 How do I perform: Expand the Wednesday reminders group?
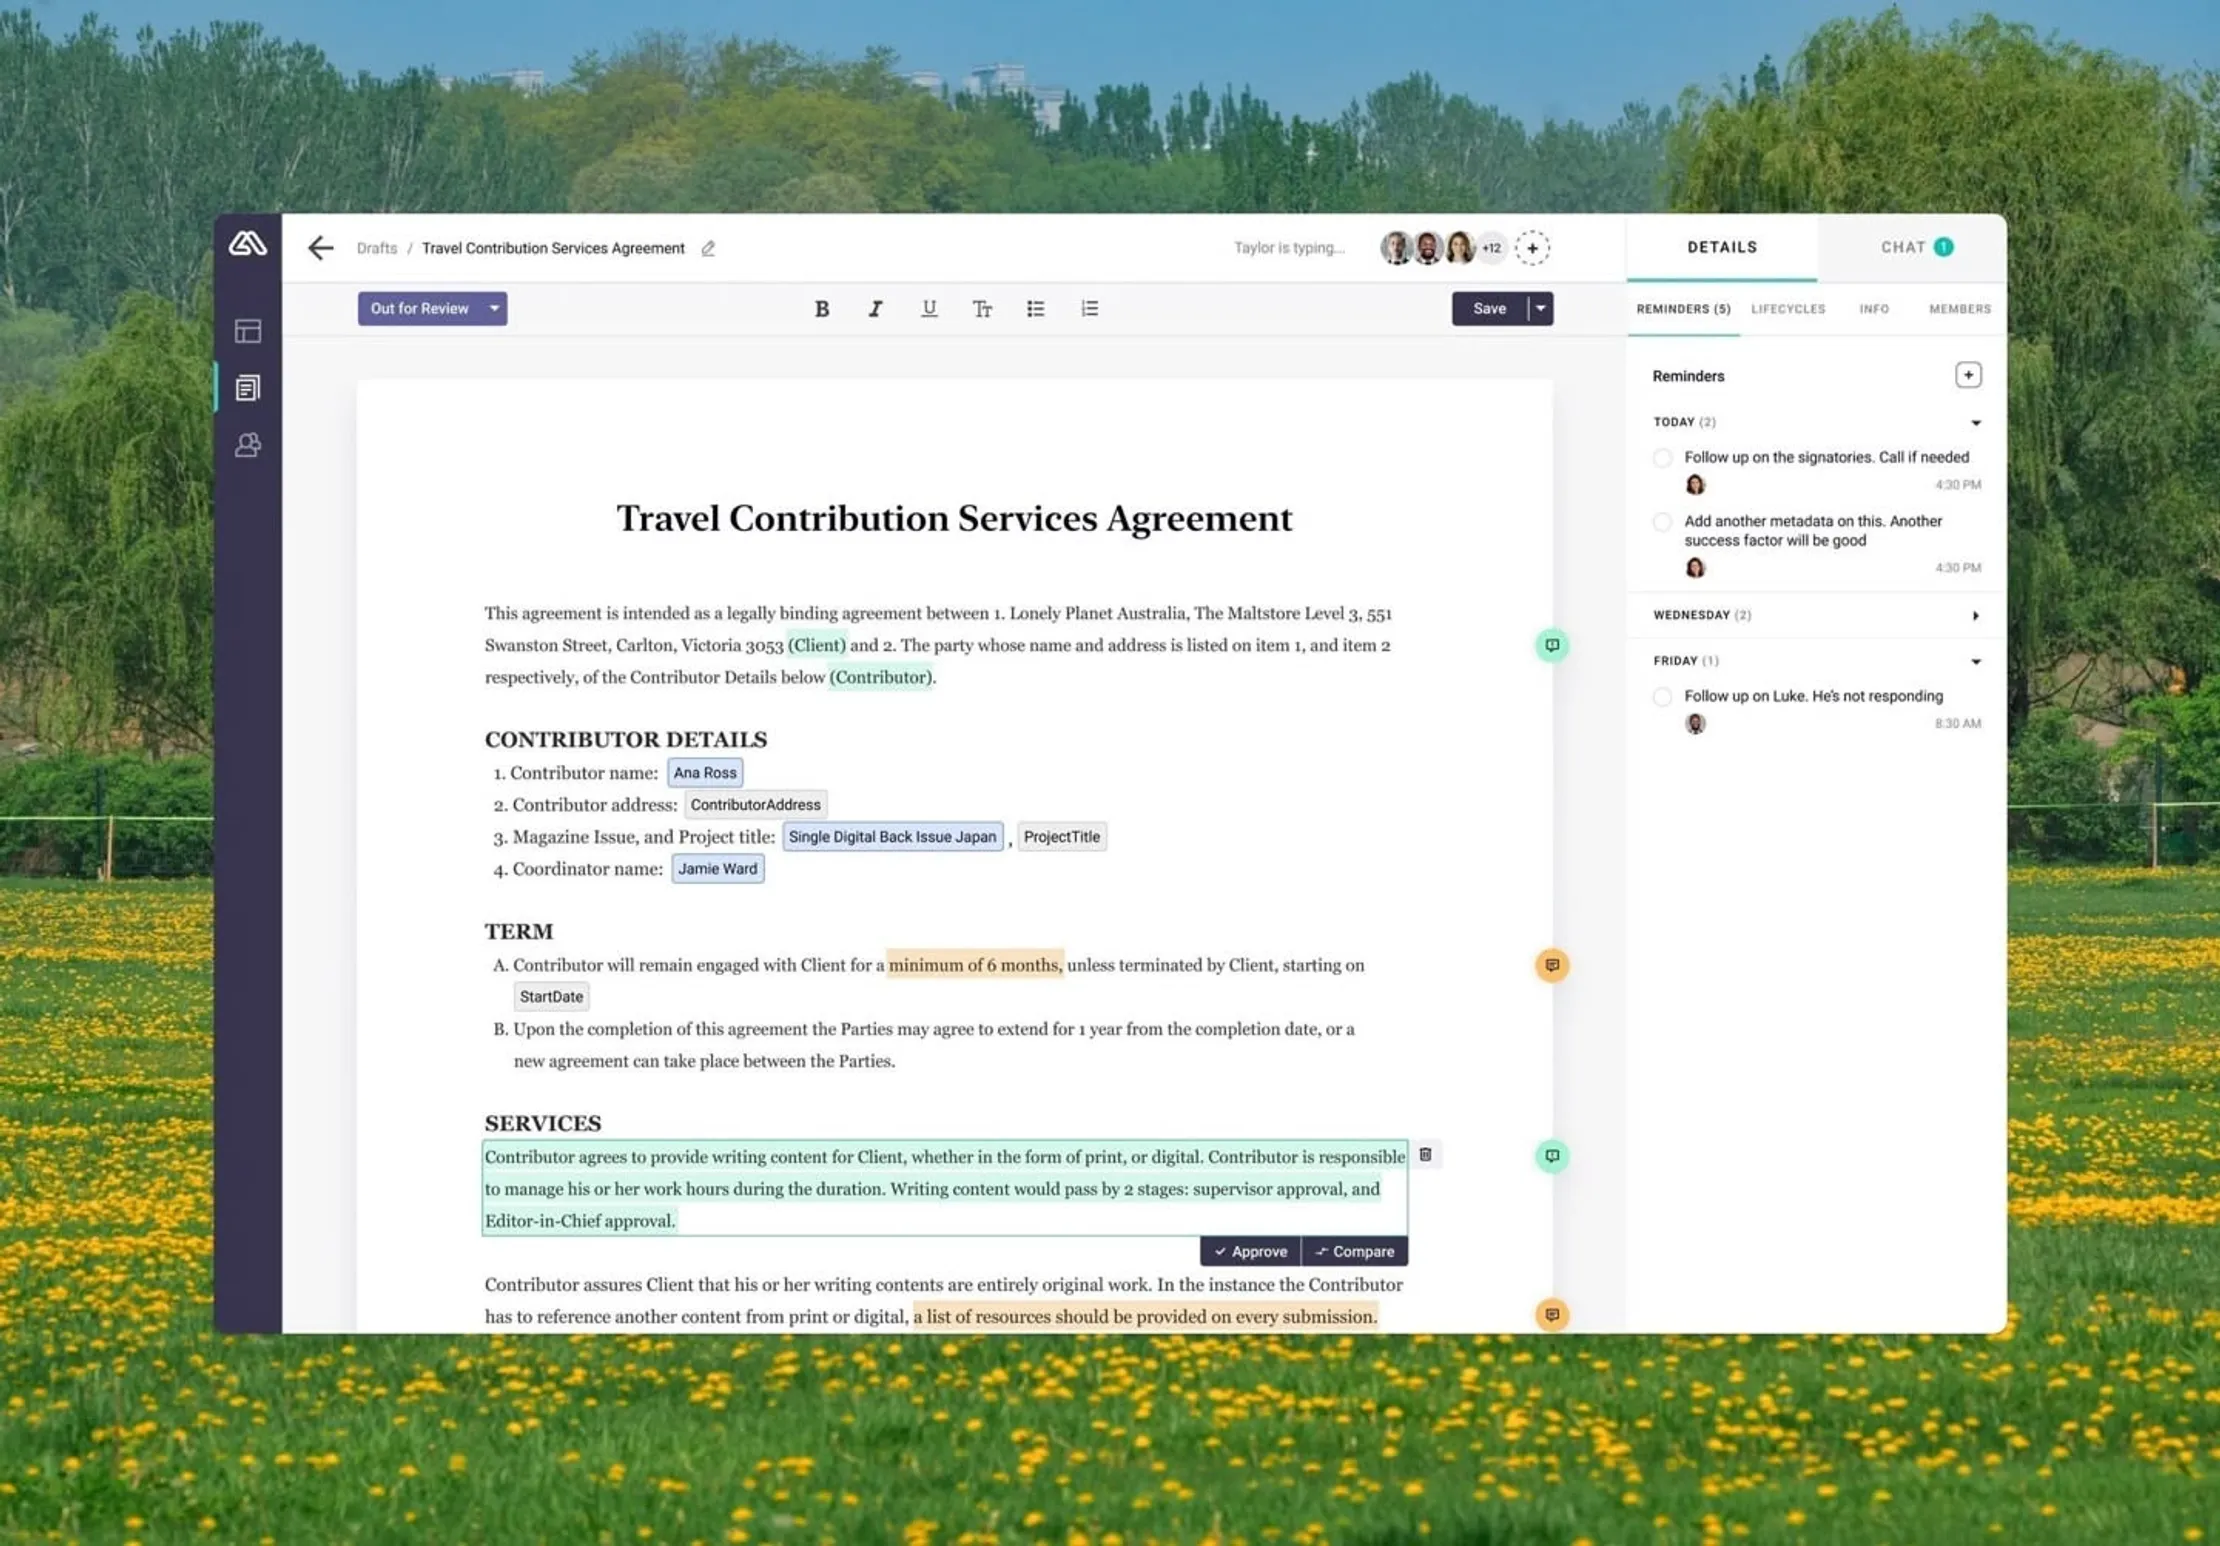pyautogui.click(x=1975, y=616)
